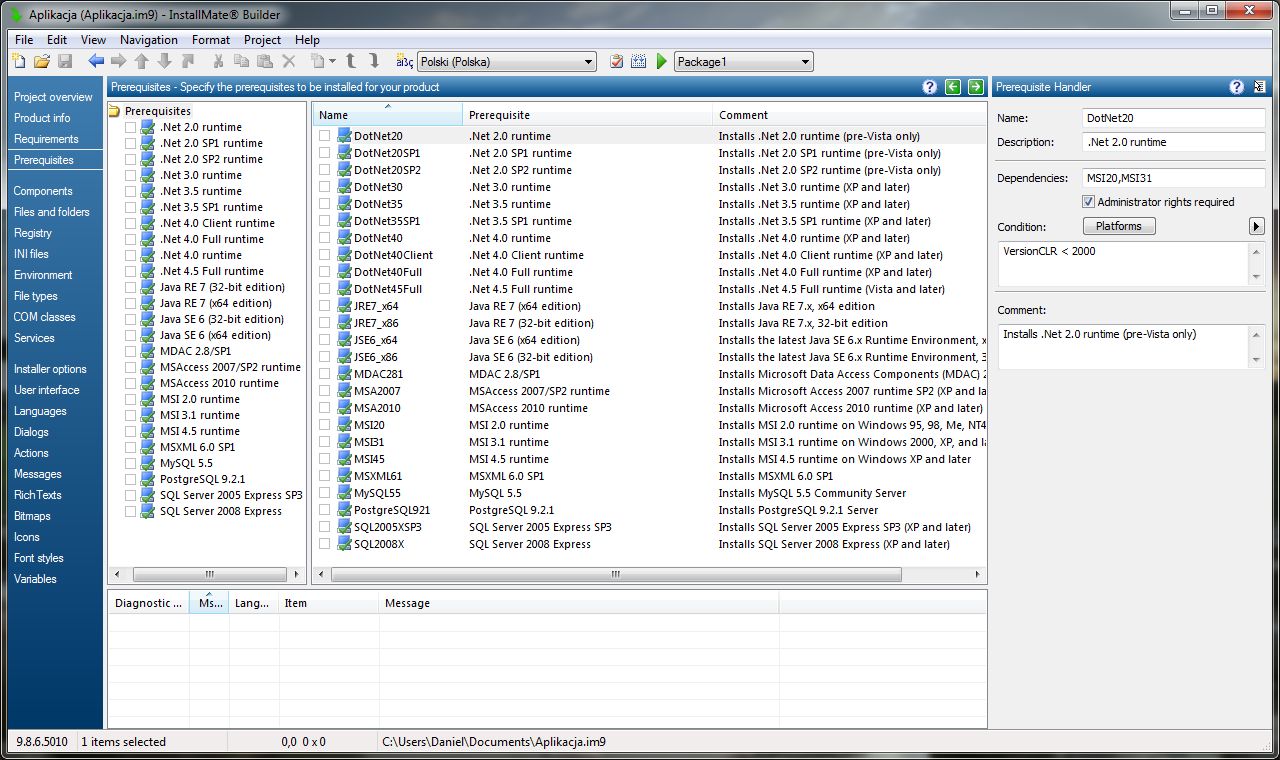Check MSI 4.5 runtime checkbox in tree
The width and height of the screenshot is (1280, 760).
[130, 431]
